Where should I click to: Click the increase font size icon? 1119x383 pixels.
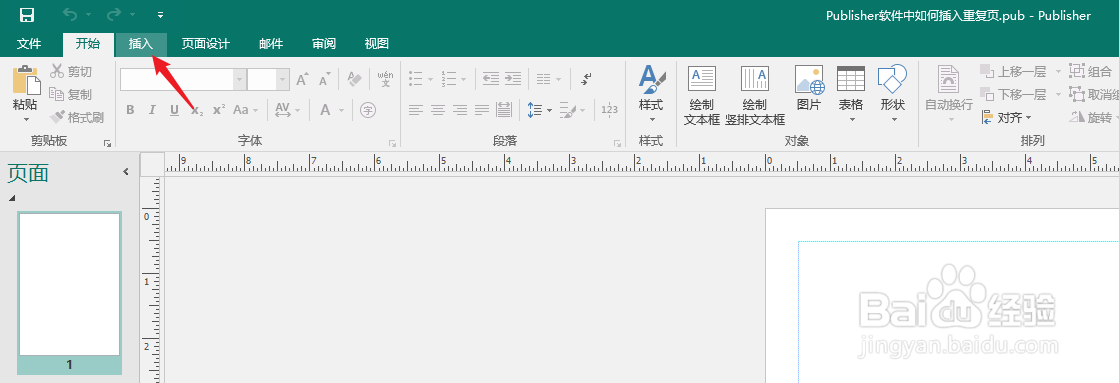tap(303, 79)
